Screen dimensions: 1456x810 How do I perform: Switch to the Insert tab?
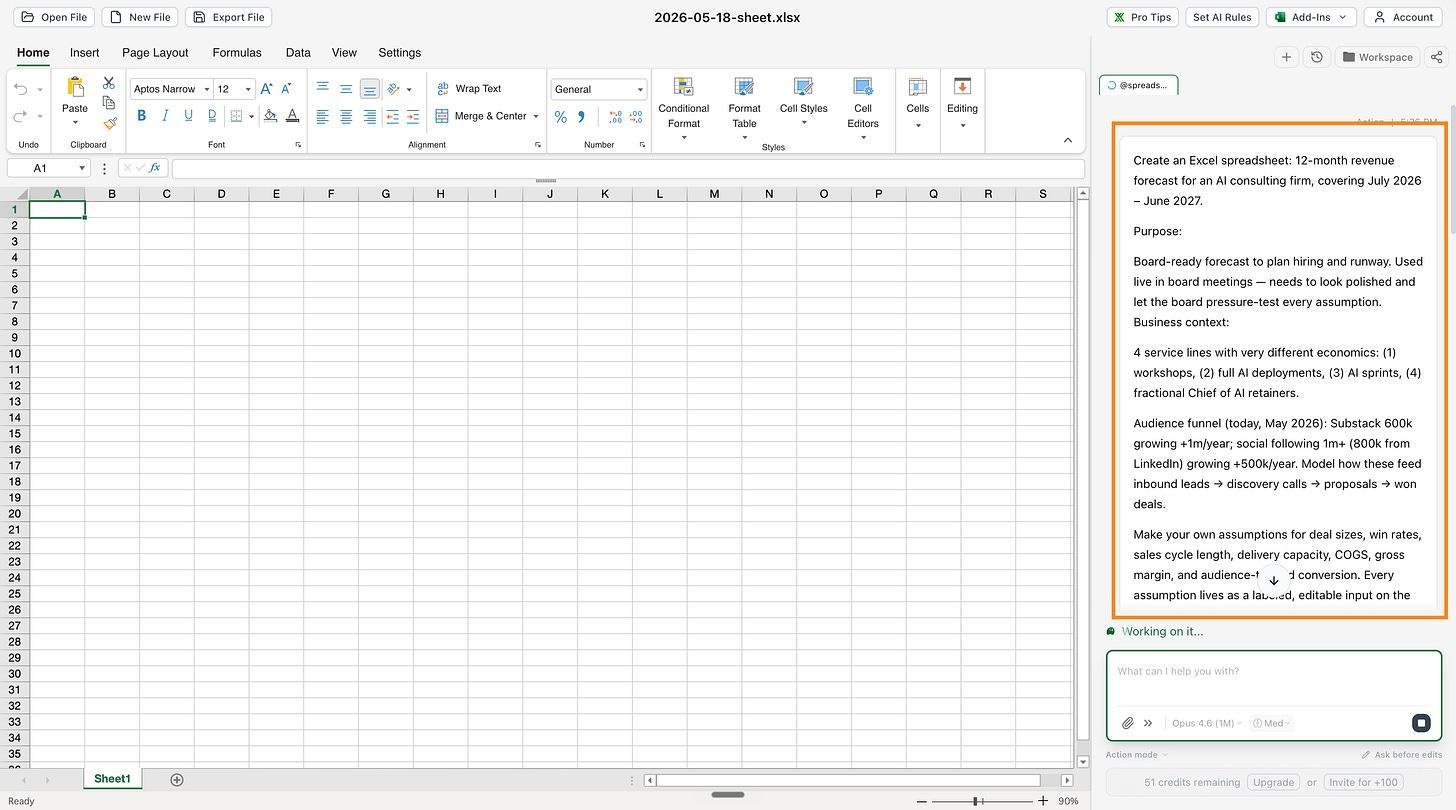(x=84, y=53)
